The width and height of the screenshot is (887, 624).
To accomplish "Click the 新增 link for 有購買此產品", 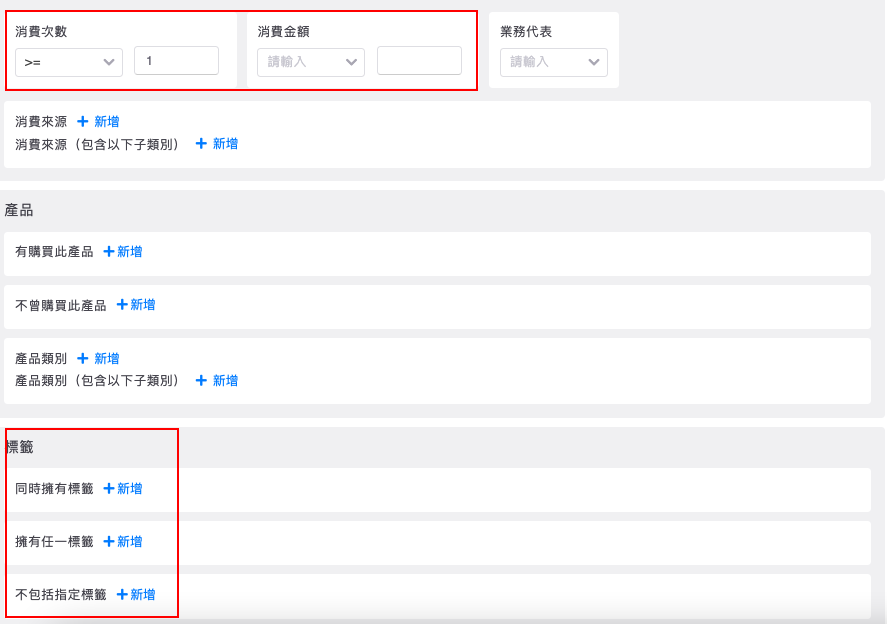I will 130,252.
